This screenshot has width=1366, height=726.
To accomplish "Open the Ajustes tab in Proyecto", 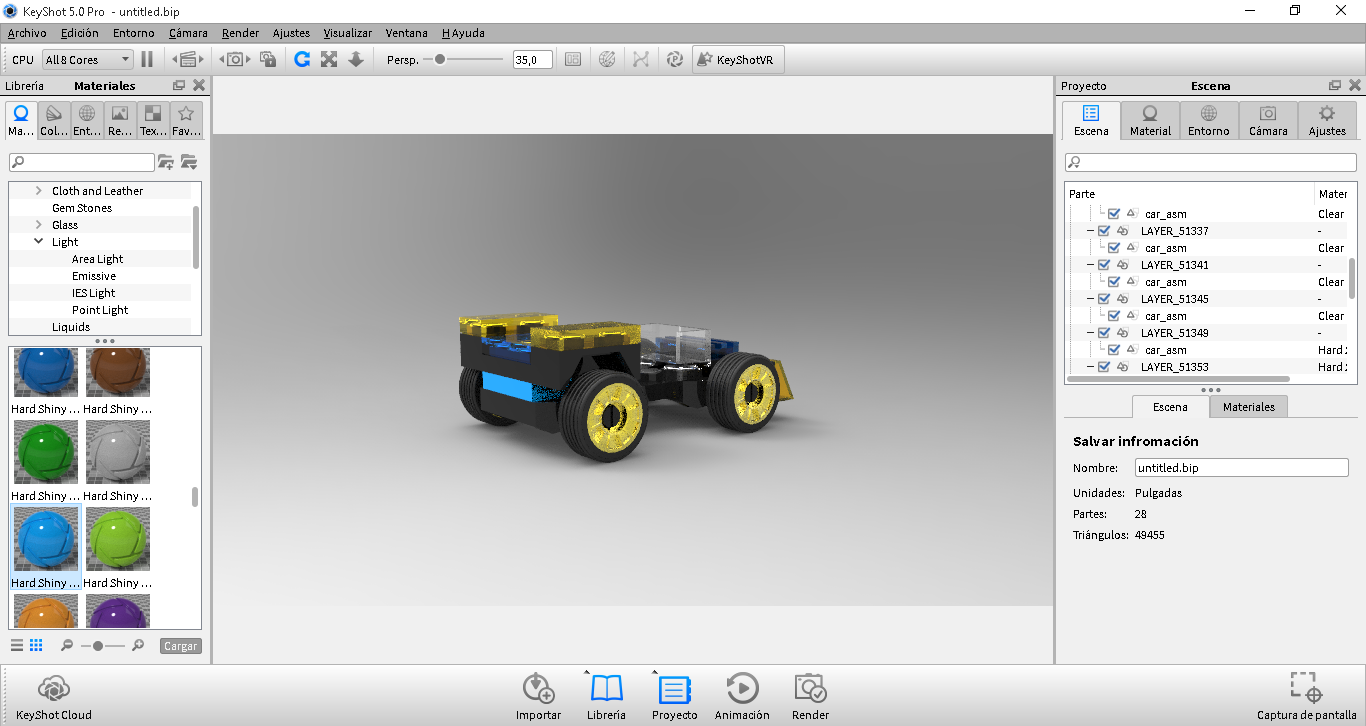I will [x=1327, y=120].
